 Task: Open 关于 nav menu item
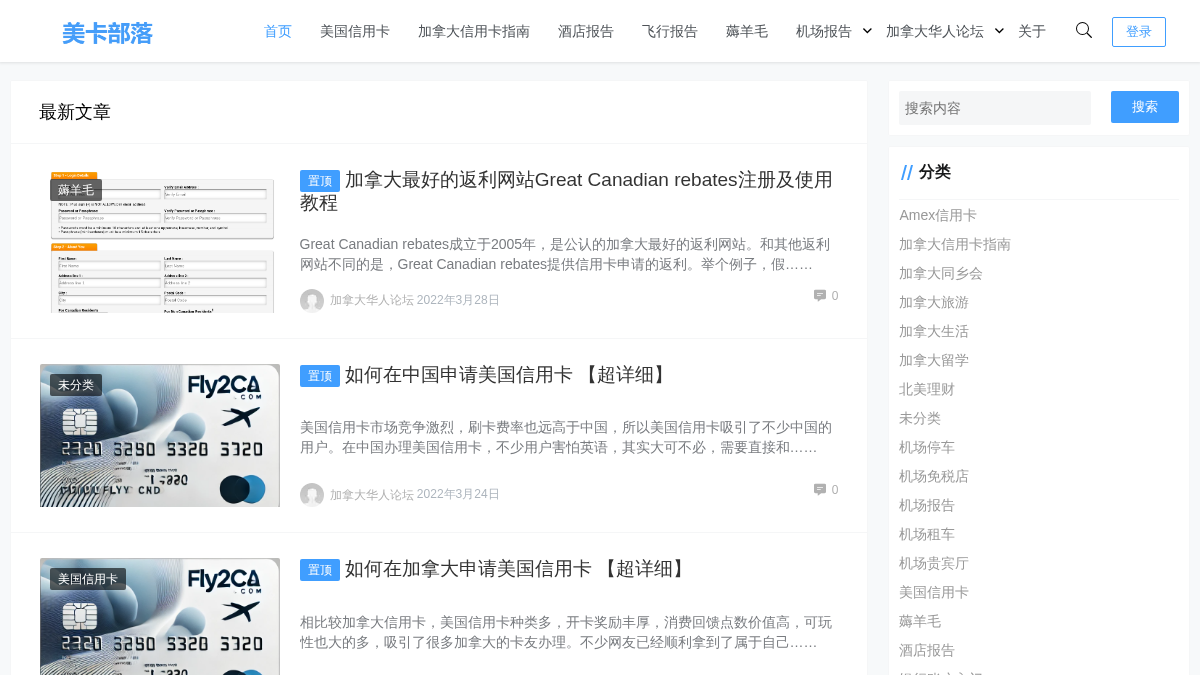[1032, 31]
